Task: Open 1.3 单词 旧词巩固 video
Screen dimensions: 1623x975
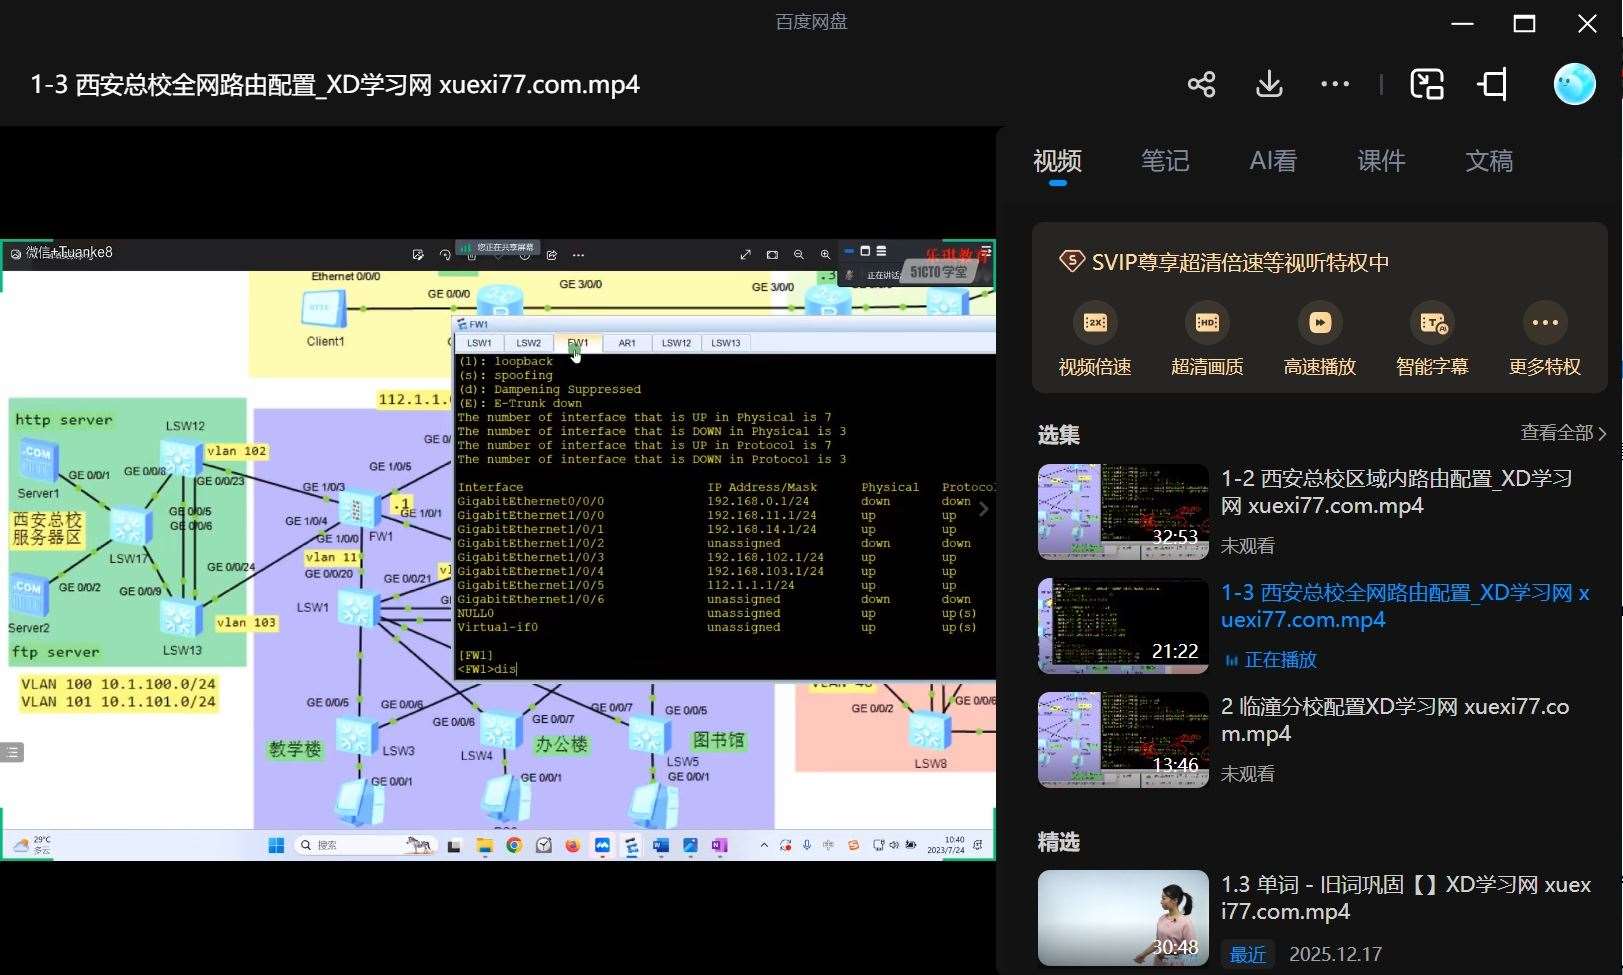Action: (x=1123, y=917)
